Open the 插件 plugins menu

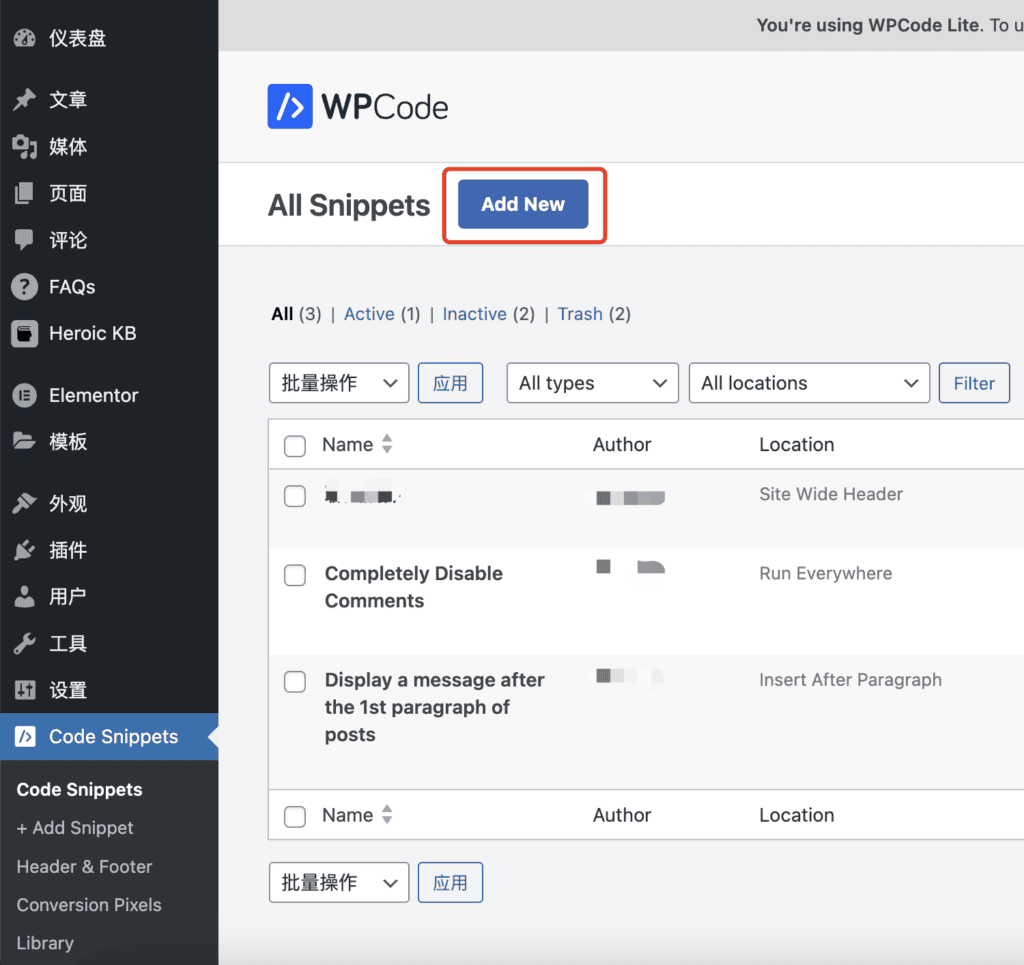[x=68, y=550]
